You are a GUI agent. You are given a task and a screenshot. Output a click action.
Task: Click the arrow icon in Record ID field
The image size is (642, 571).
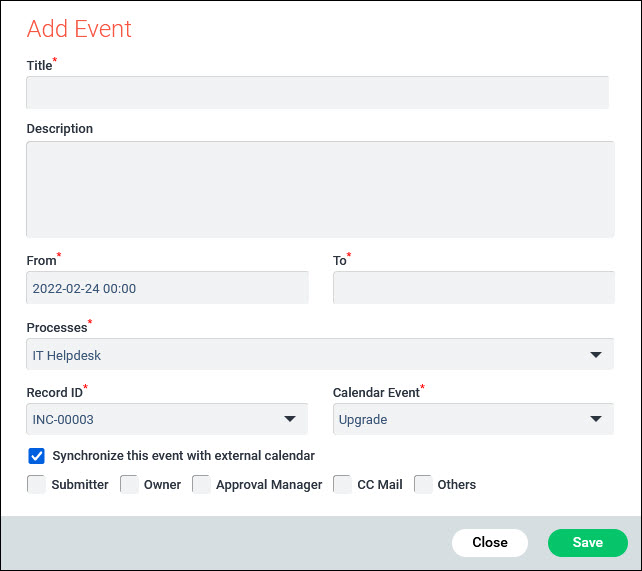coord(290,420)
